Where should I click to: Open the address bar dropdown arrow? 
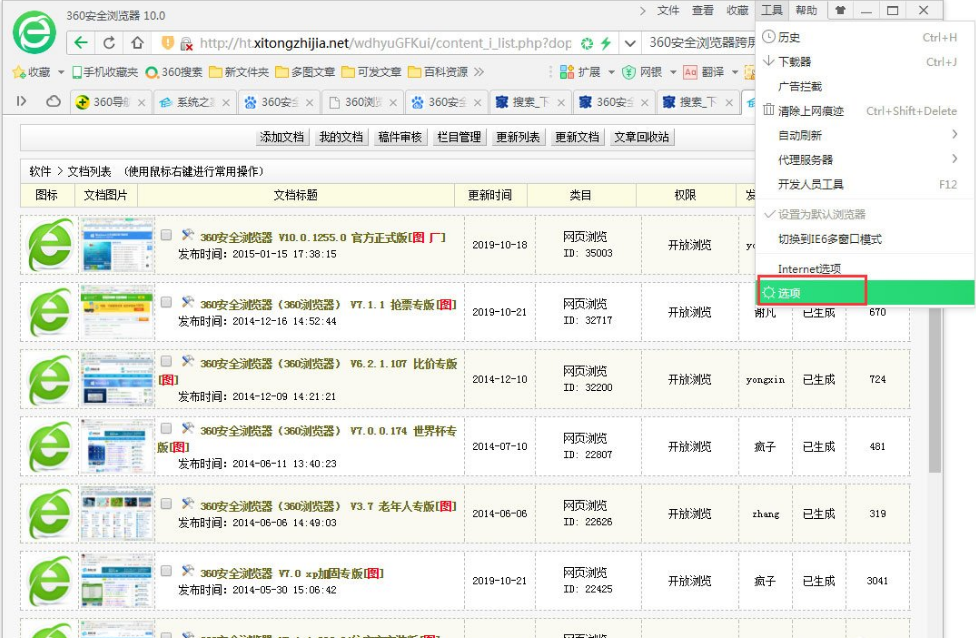click(630, 44)
